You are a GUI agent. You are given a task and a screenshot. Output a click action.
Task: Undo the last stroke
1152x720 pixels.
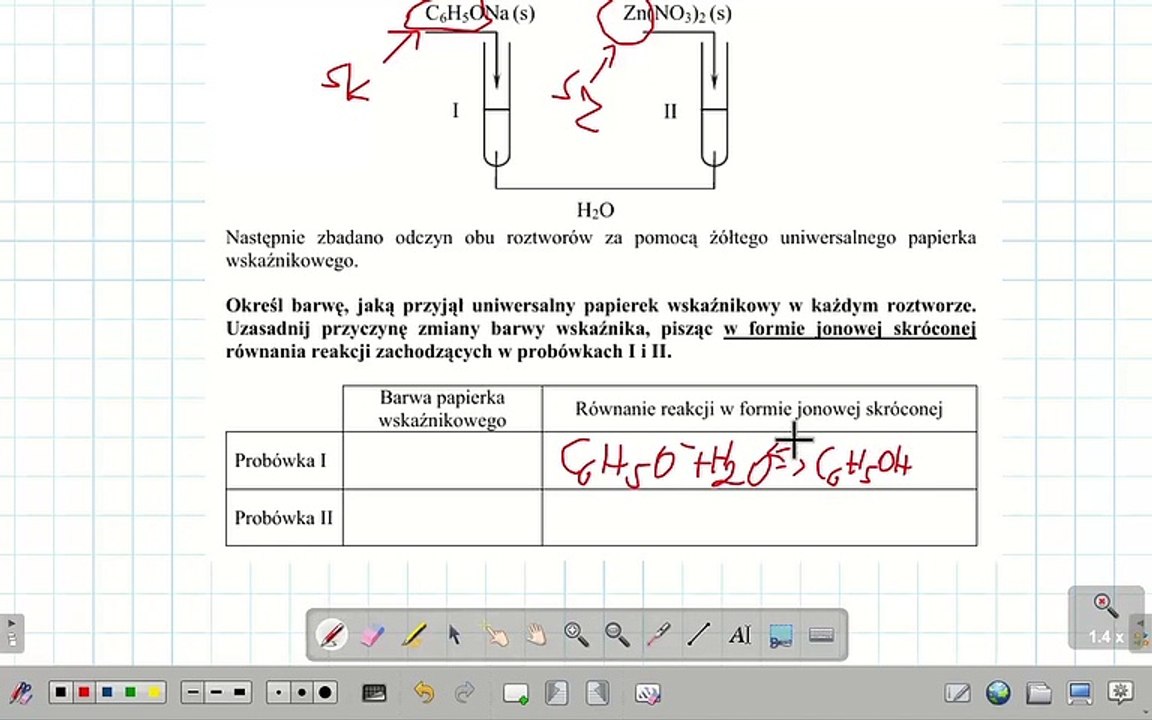tap(424, 692)
